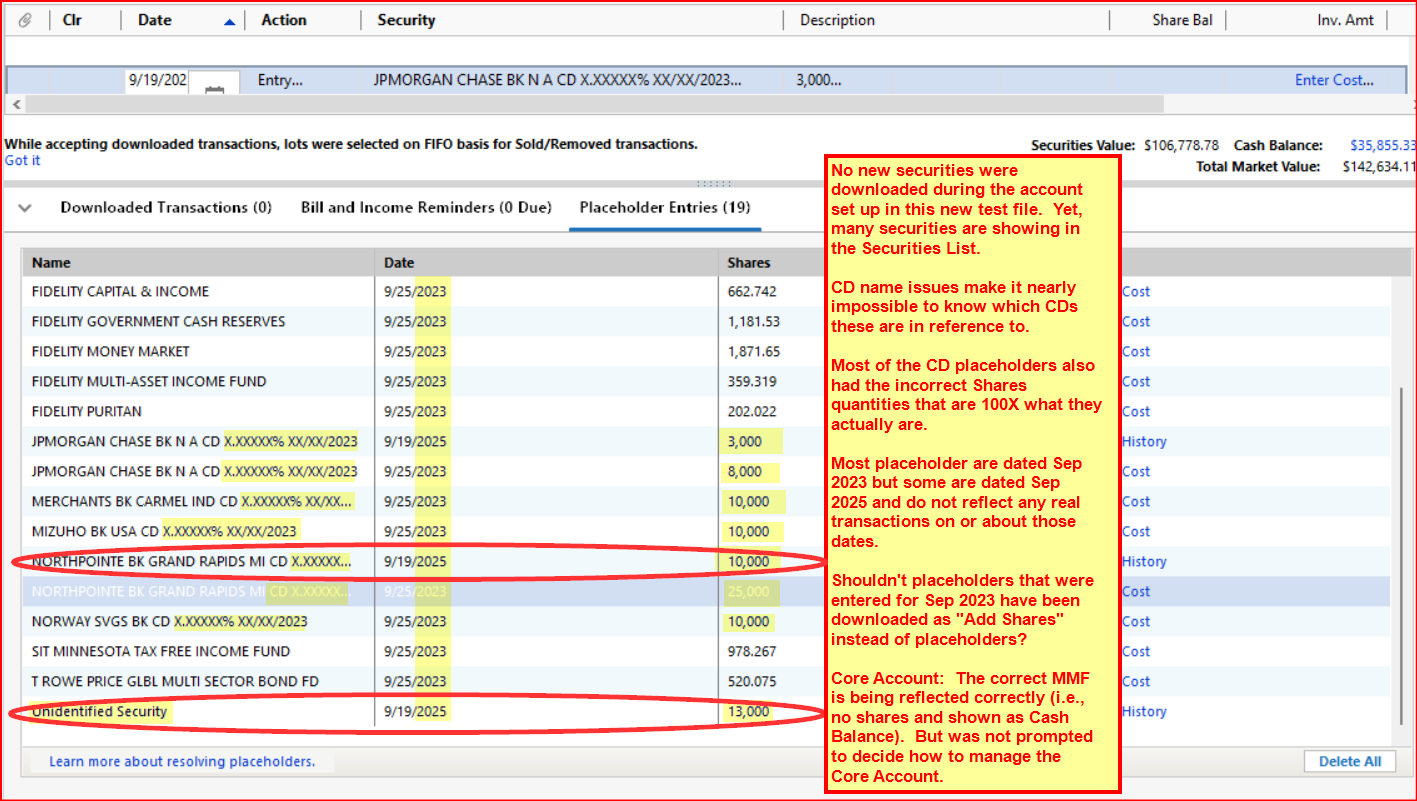Open History link for JPMORGAN 3,000 shares row
This screenshot has height=801, width=1417.
(x=1144, y=442)
